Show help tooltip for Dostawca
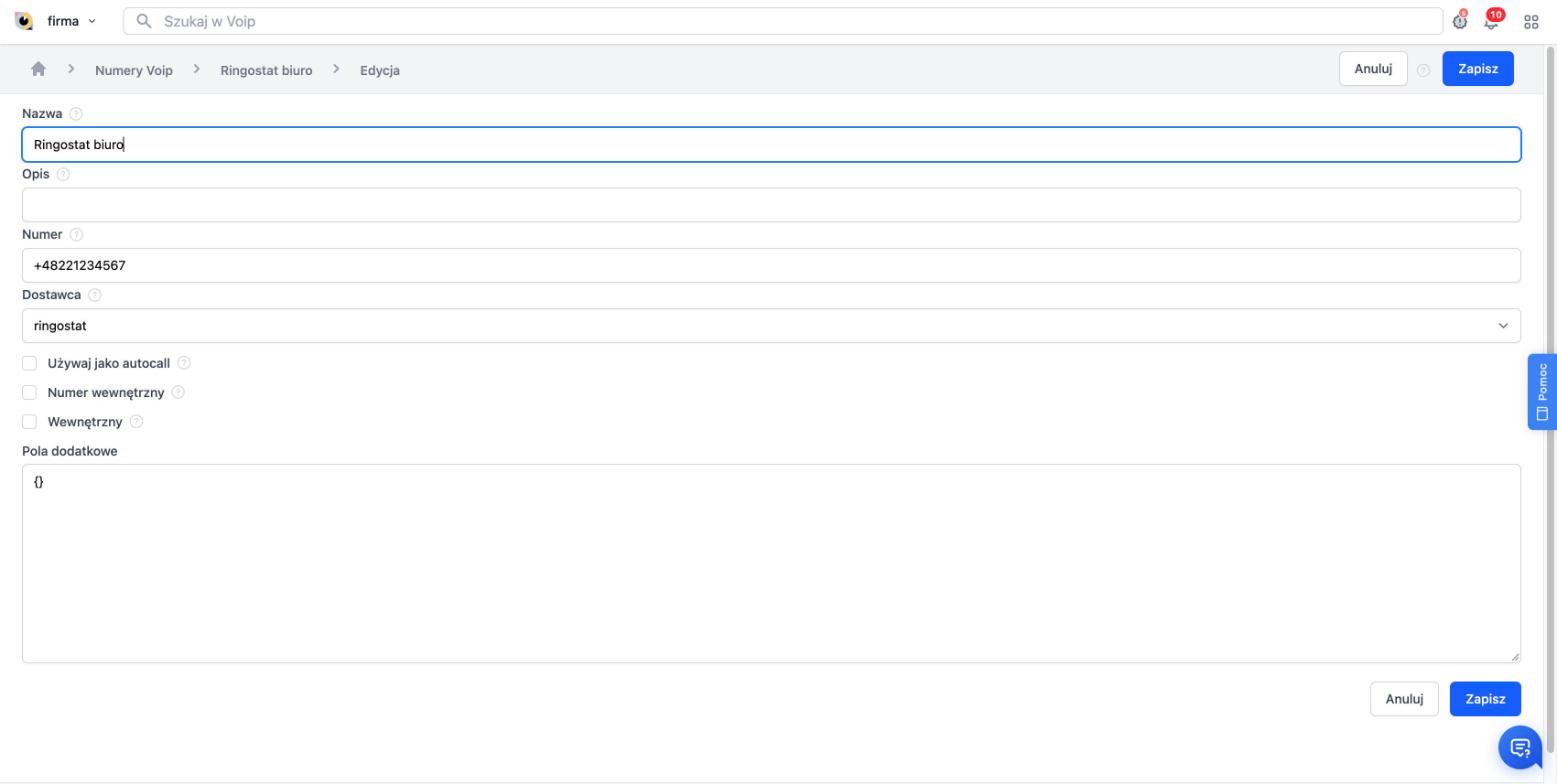 (95, 295)
